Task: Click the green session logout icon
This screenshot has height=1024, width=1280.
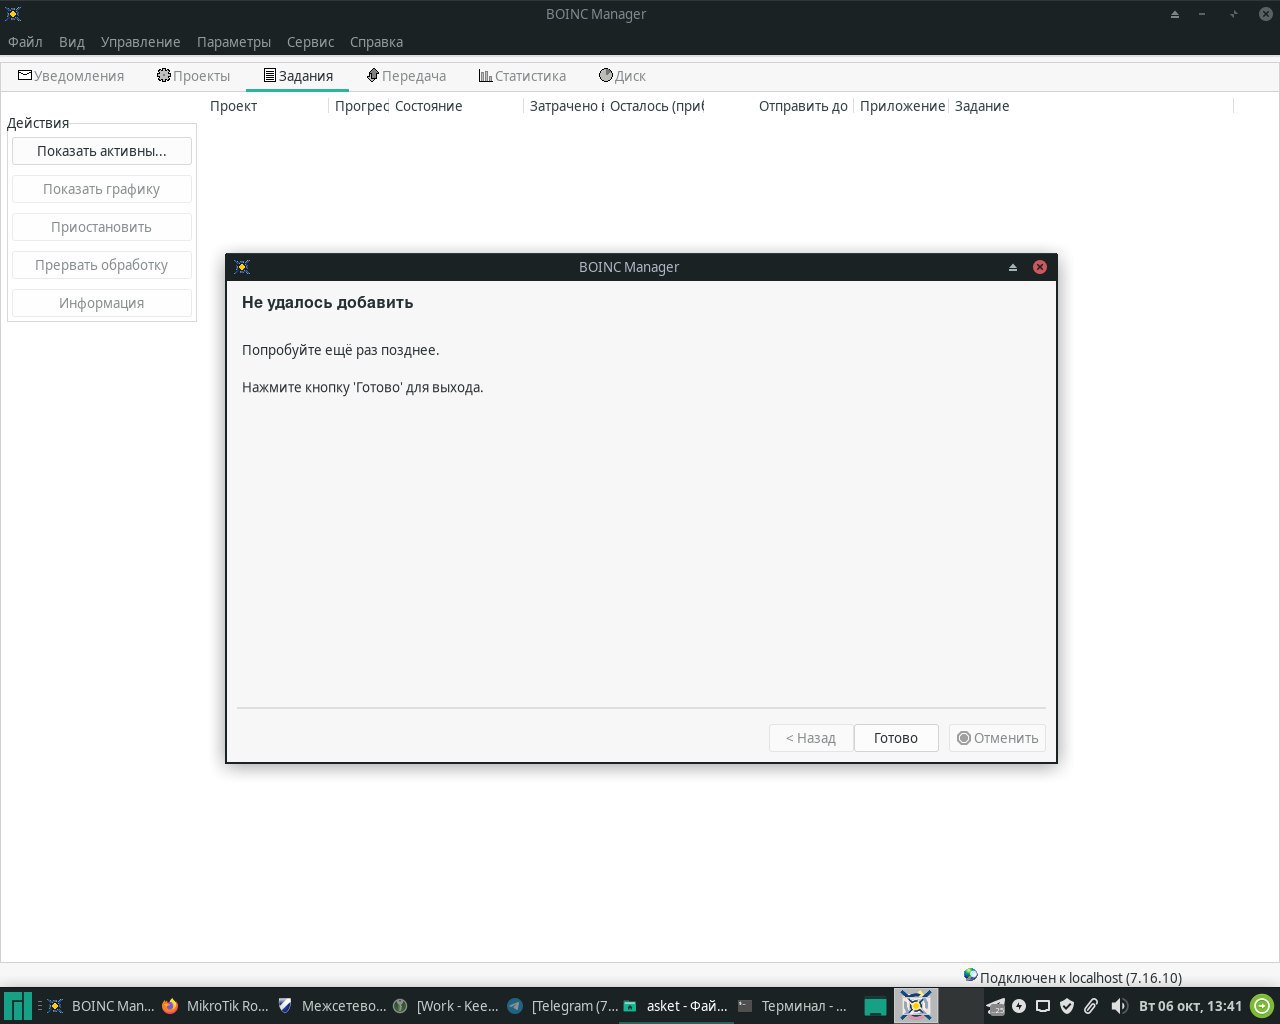Action: [x=1263, y=1006]
